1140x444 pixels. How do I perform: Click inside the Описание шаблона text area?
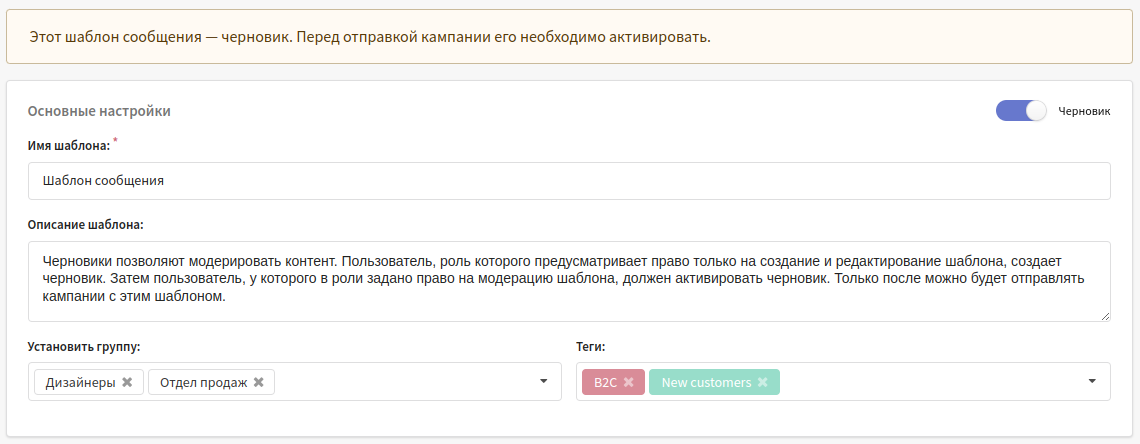pos(569,281)
